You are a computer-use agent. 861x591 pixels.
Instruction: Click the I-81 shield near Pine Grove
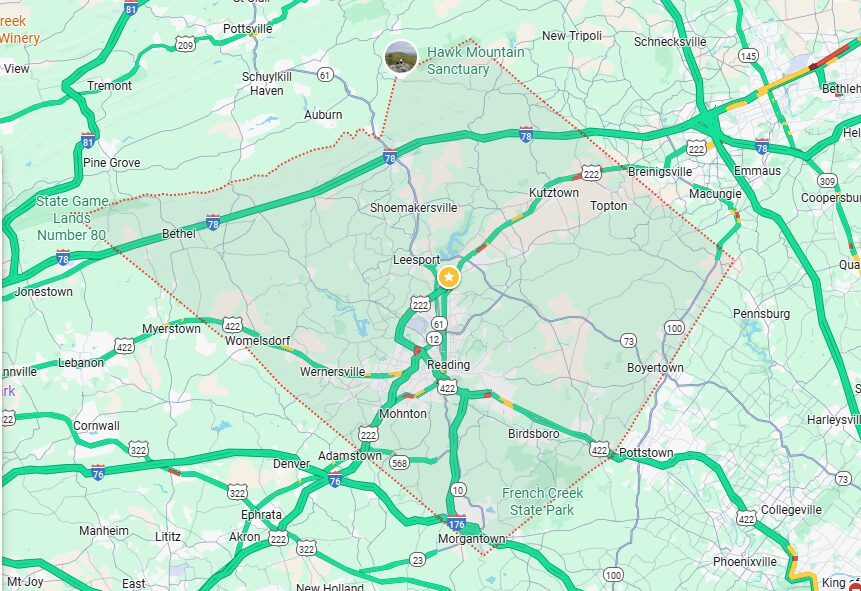88,141
